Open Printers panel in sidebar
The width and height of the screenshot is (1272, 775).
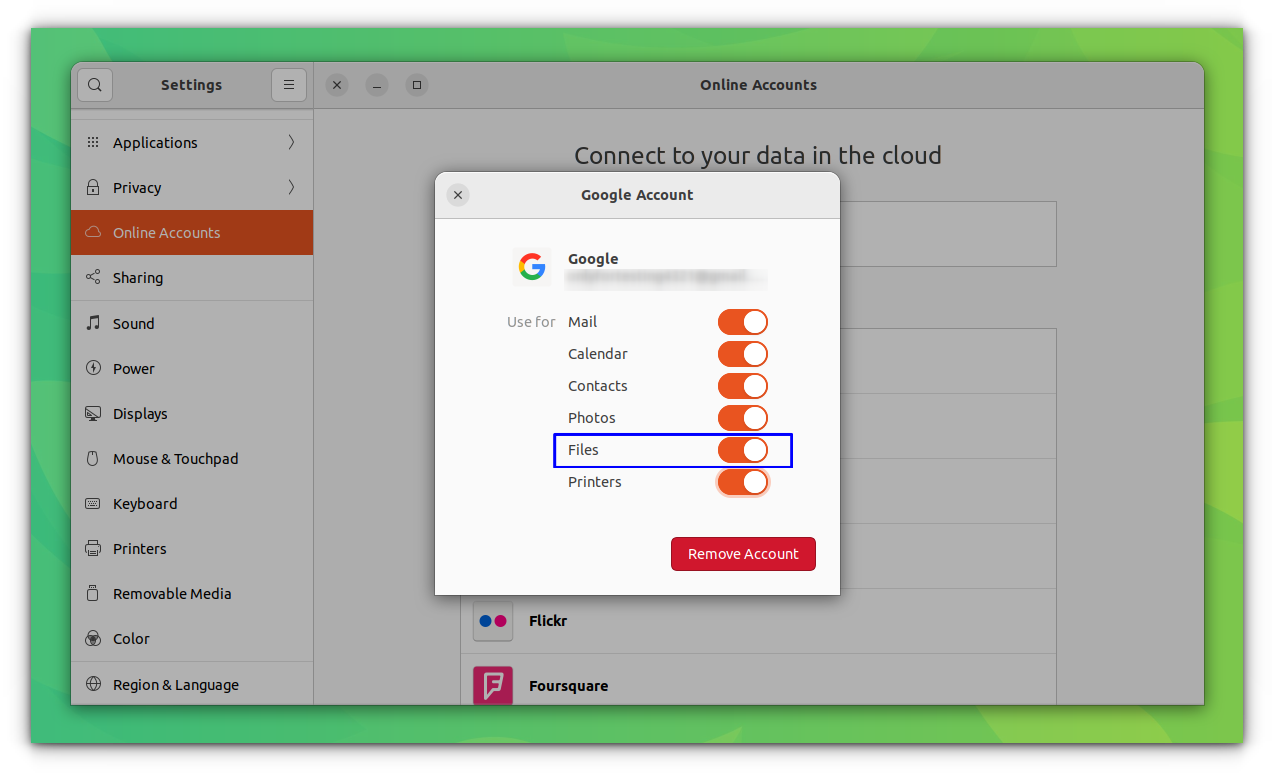[x=192, y=549]
